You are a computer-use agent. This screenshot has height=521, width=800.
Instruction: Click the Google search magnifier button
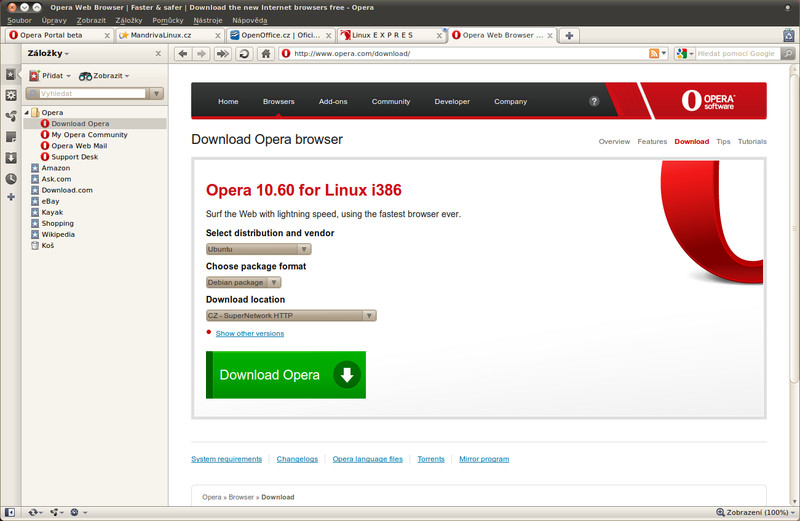click(788, 53)
